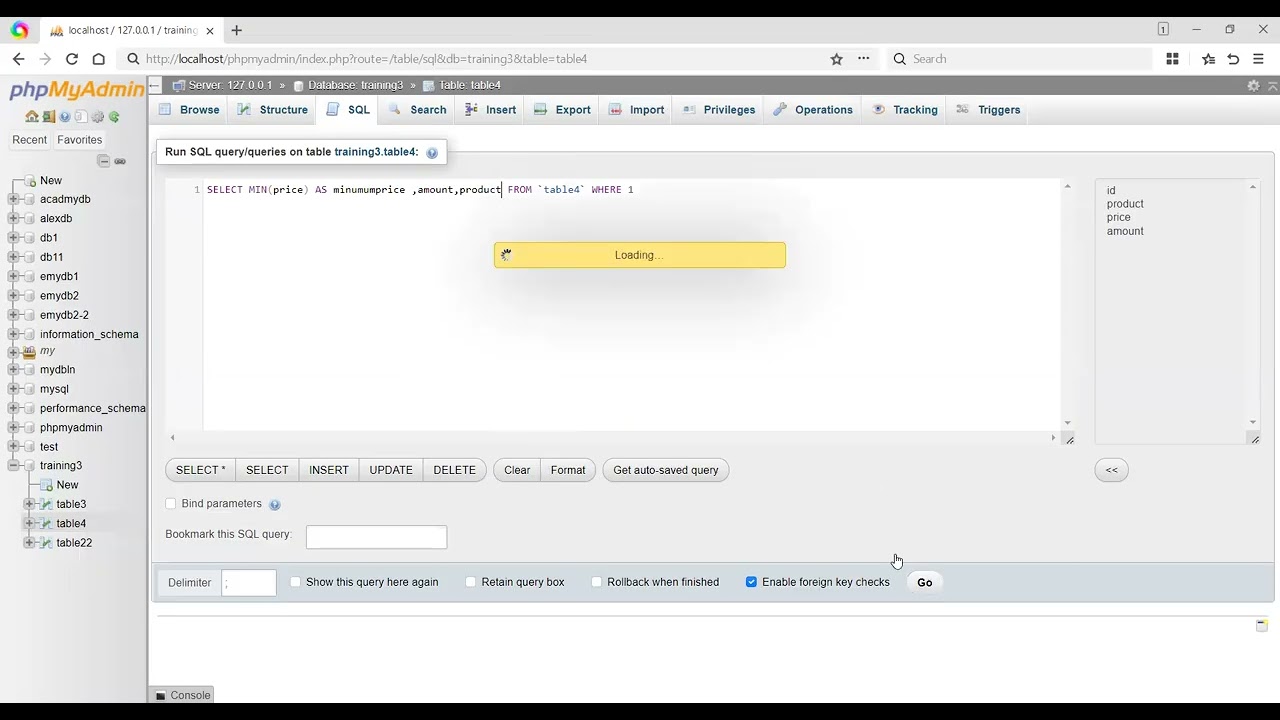Open the Favorites tables list
The width and height of the screenshot is (1280, 720).
click(80, 140)
